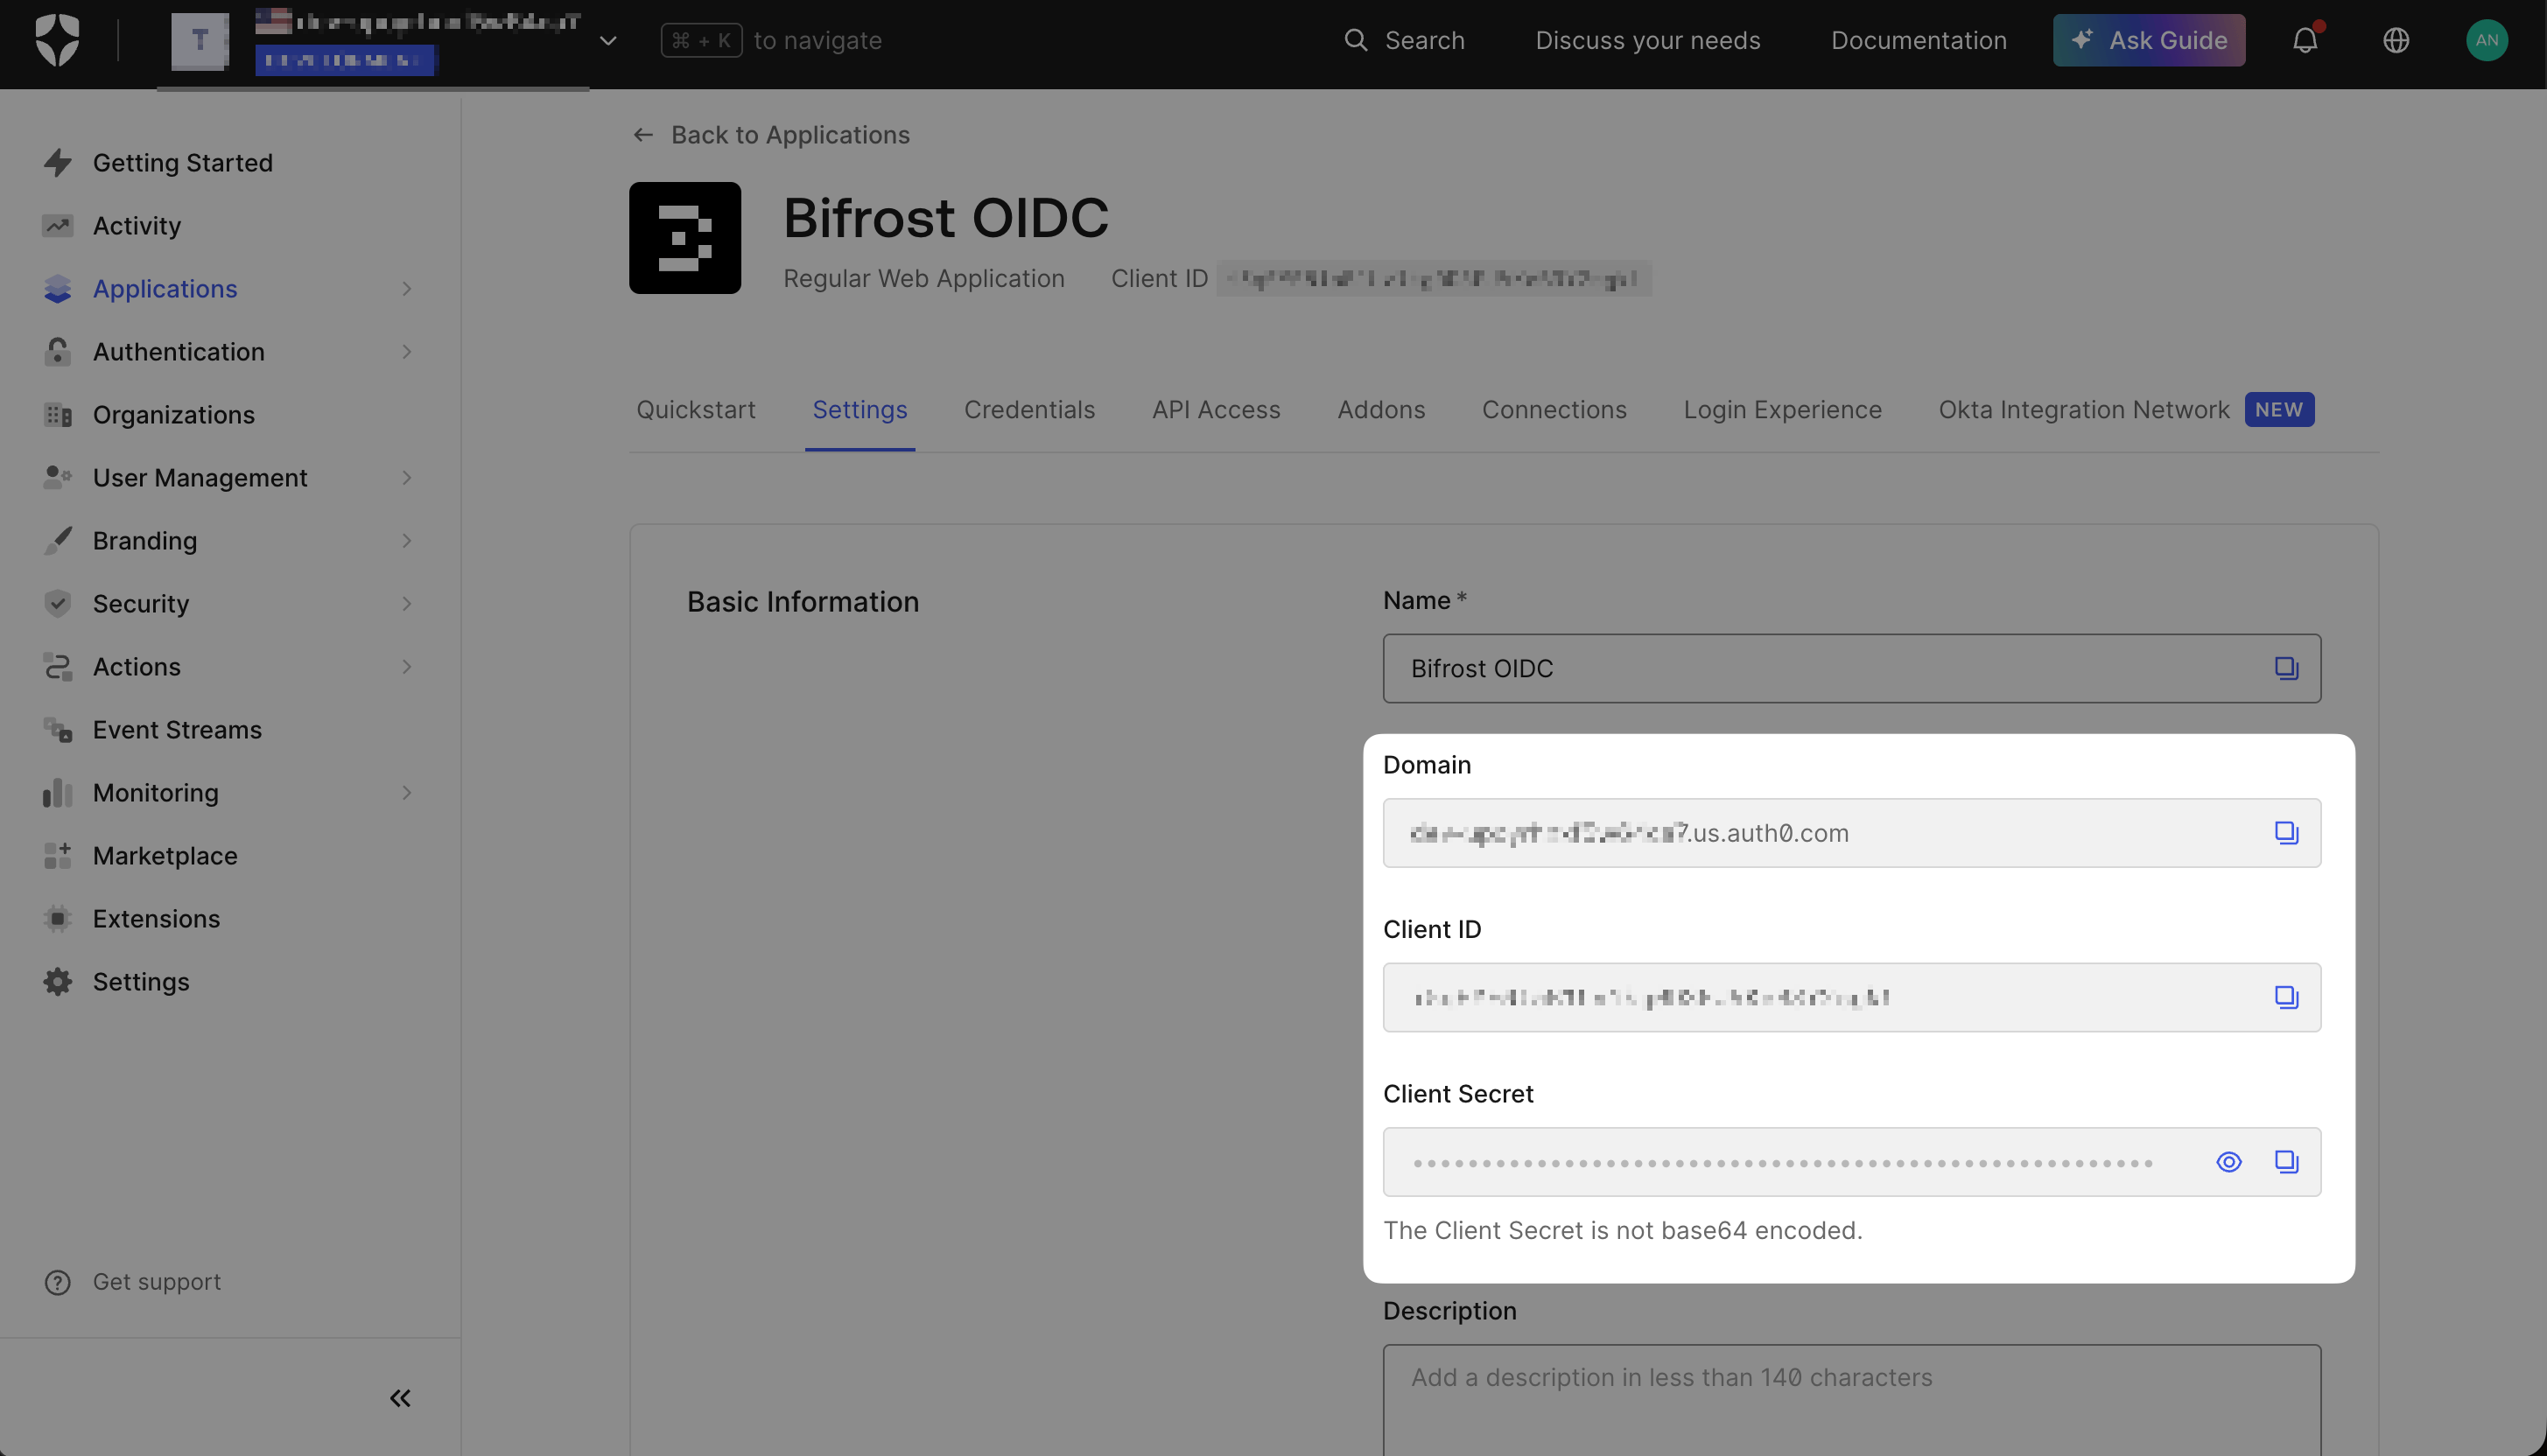This screenshot has width=2547, height=1456.
Task: Click the Branding brush icon
Action: click(x=58, y=540)
